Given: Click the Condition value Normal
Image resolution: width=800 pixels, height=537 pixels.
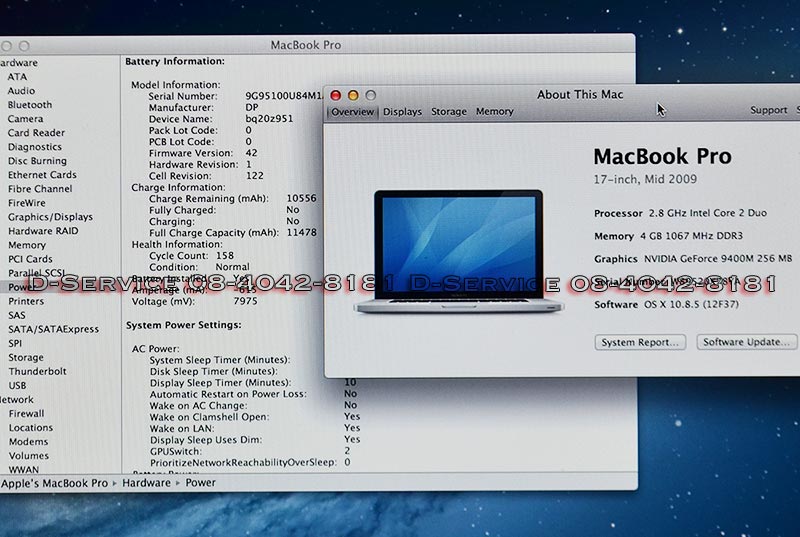Looking at the screenshot, I should click(x=233, y=267).
